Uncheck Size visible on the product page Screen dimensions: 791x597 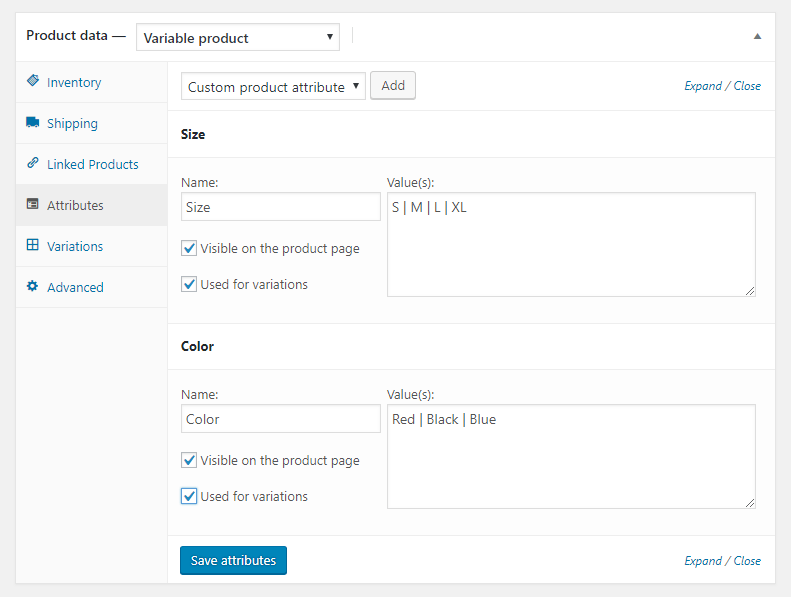pos(189,248)
